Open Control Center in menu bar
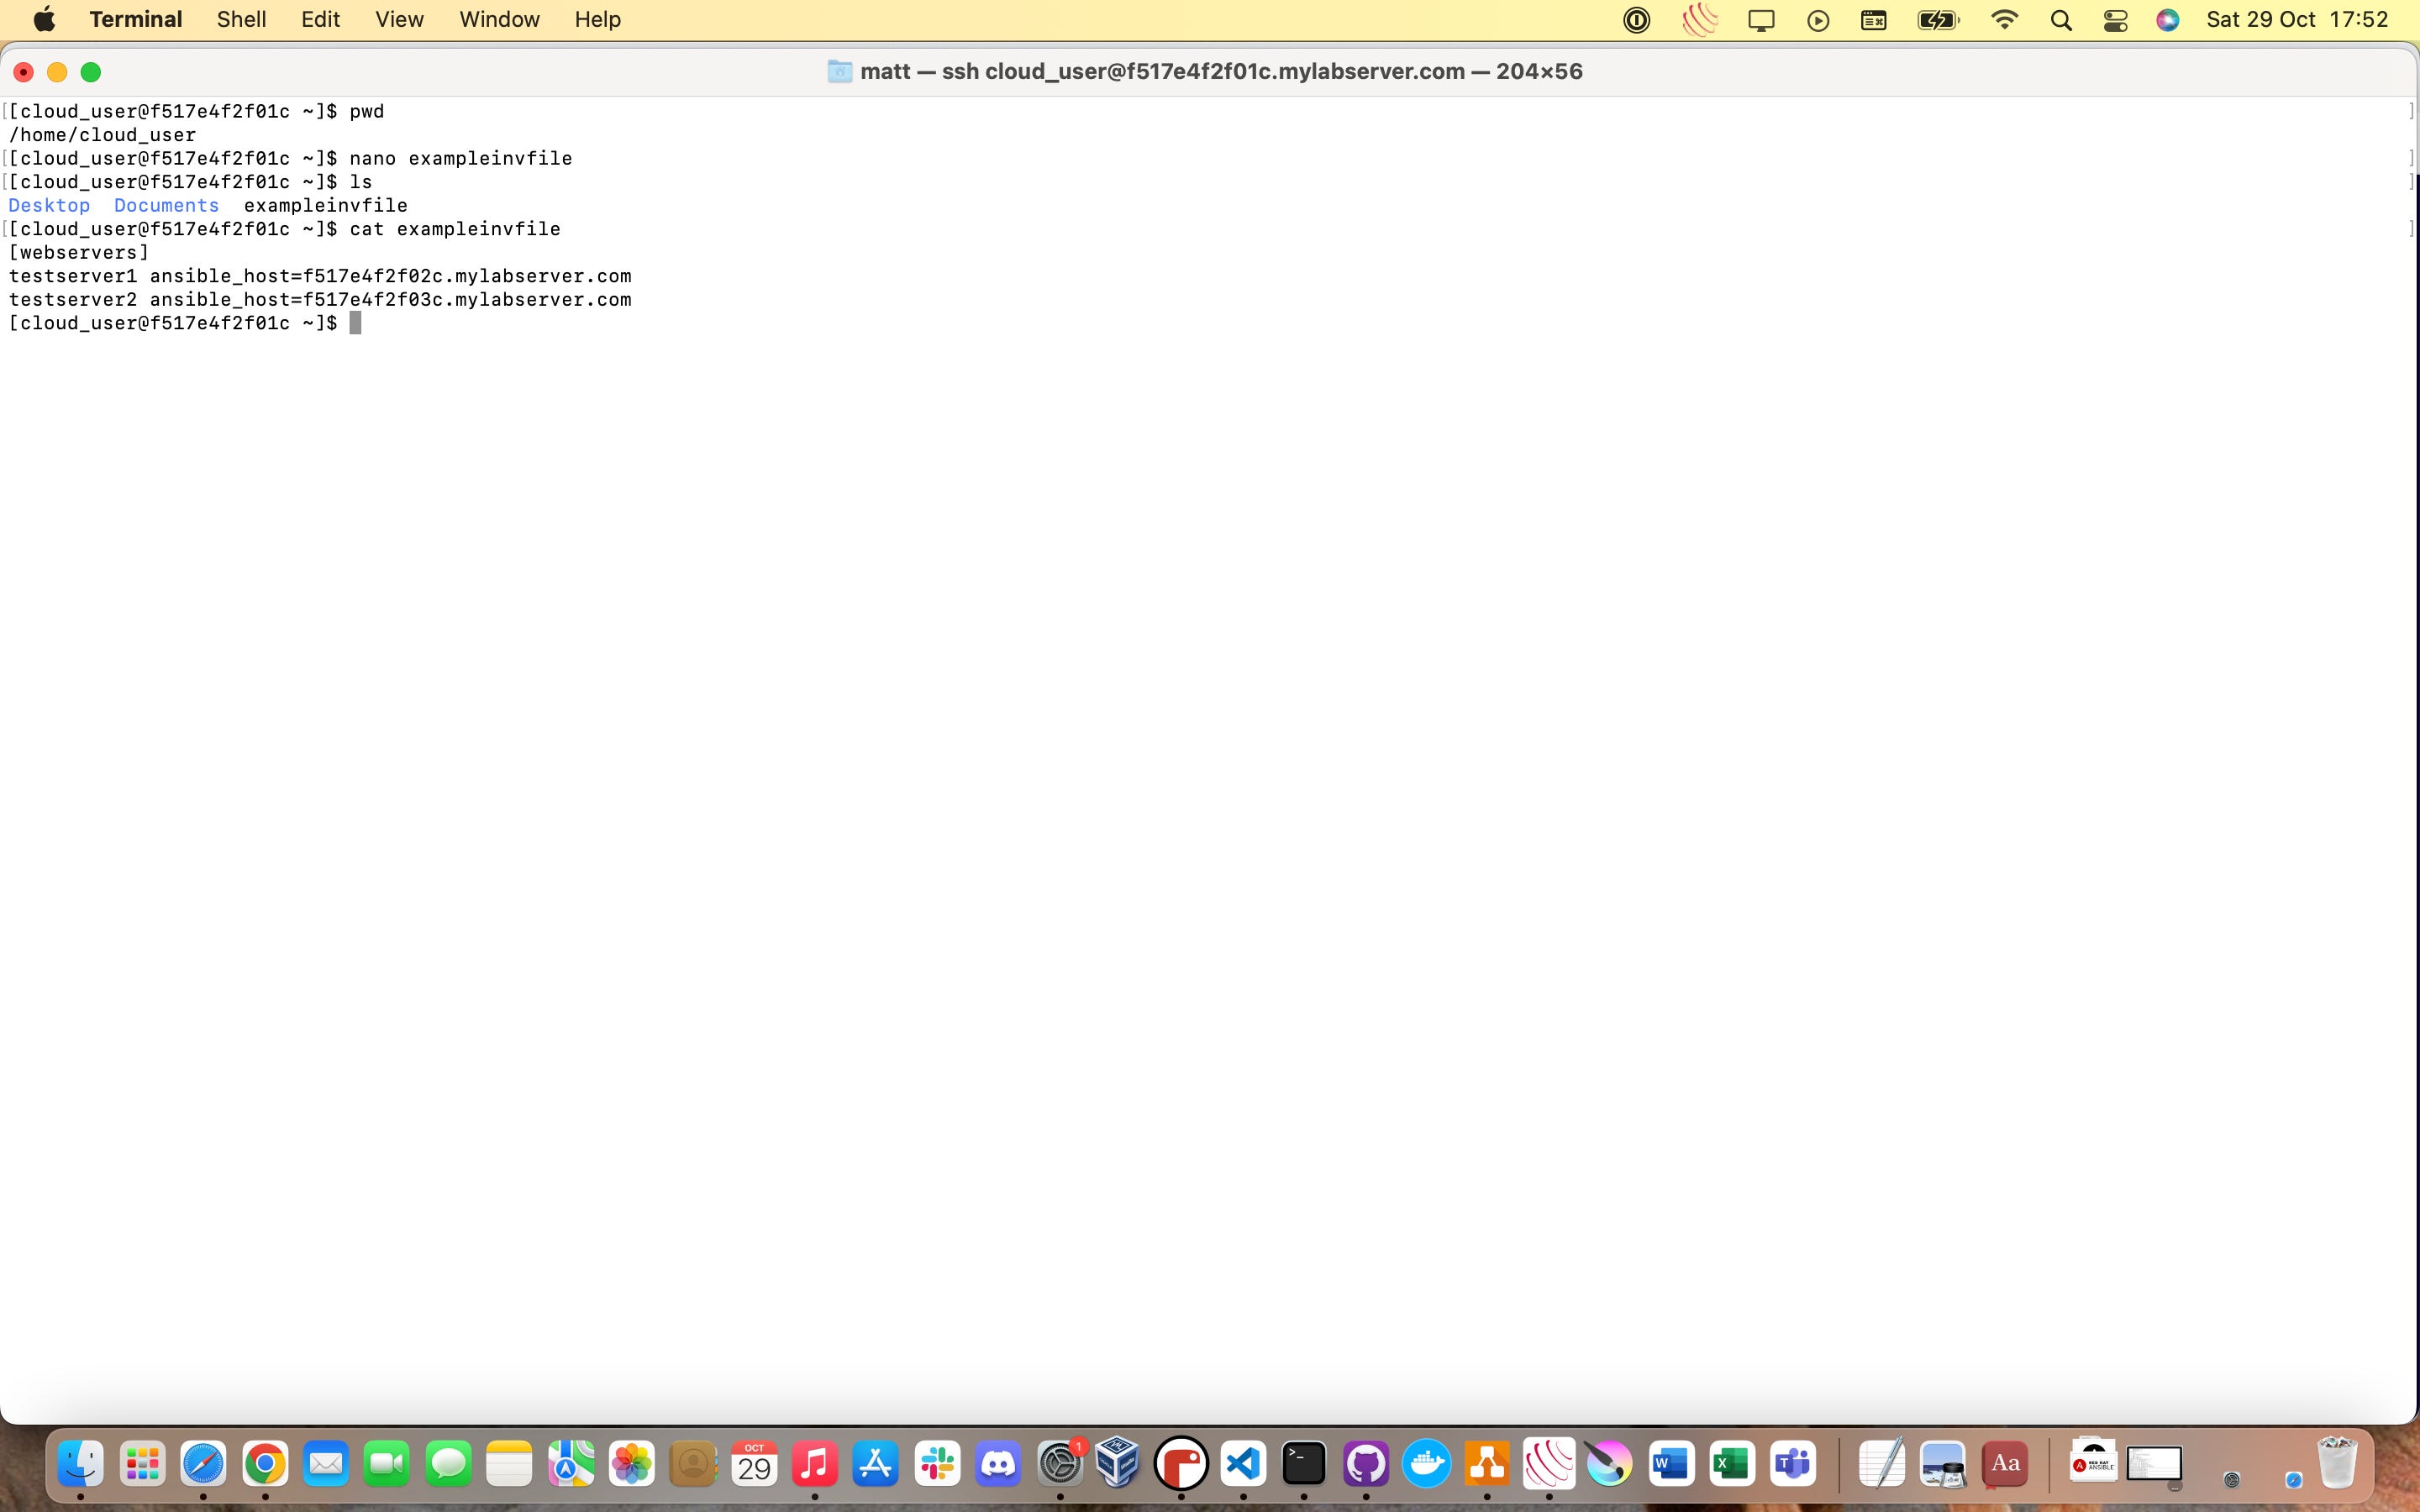This screenshot has height=1512, width=2420. [2115, 20]
